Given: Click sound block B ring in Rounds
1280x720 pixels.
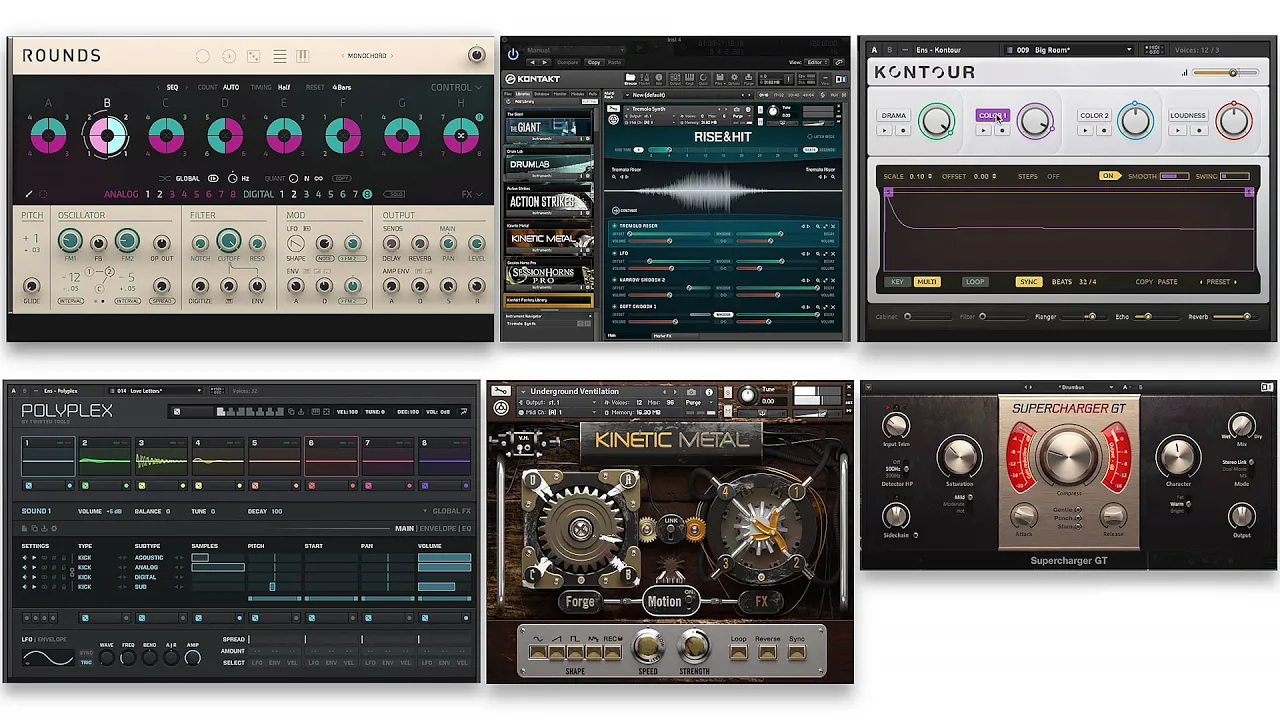Looking at the screenshot, I should tap(107, 135).
